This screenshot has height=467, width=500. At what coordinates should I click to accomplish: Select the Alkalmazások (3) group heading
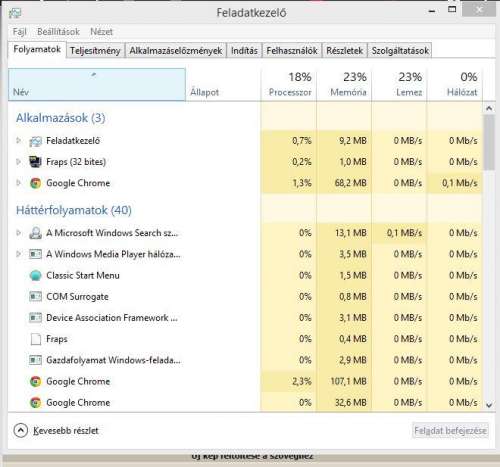(x=61, y=118)
